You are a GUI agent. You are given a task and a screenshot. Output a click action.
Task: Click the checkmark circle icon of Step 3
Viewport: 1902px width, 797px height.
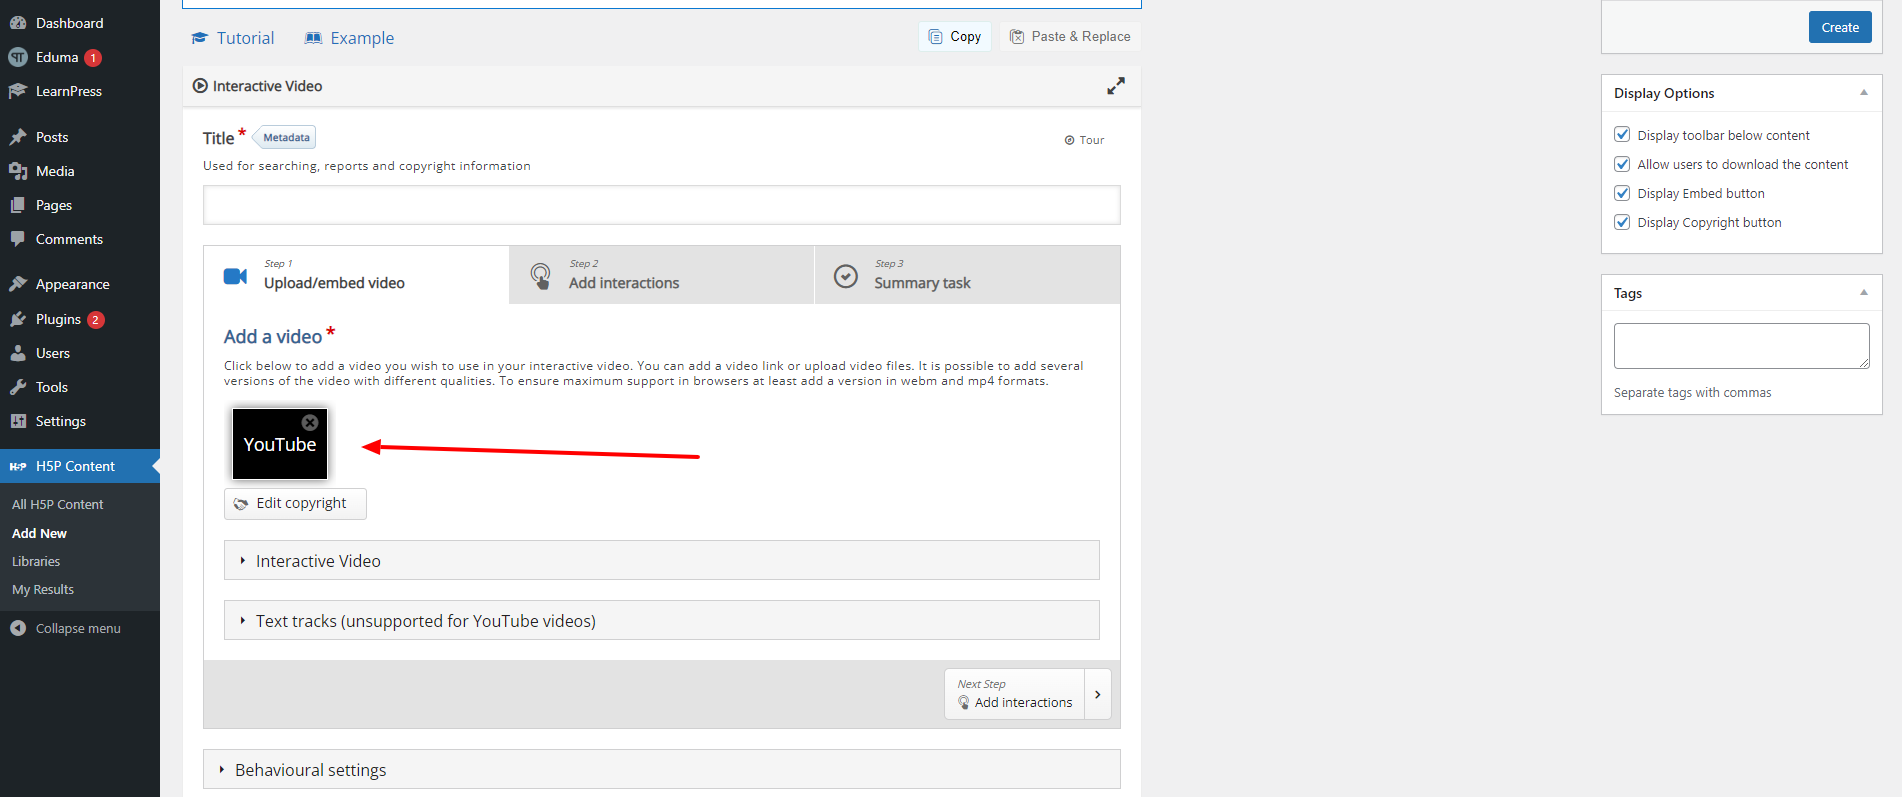[x=846, y=276]
